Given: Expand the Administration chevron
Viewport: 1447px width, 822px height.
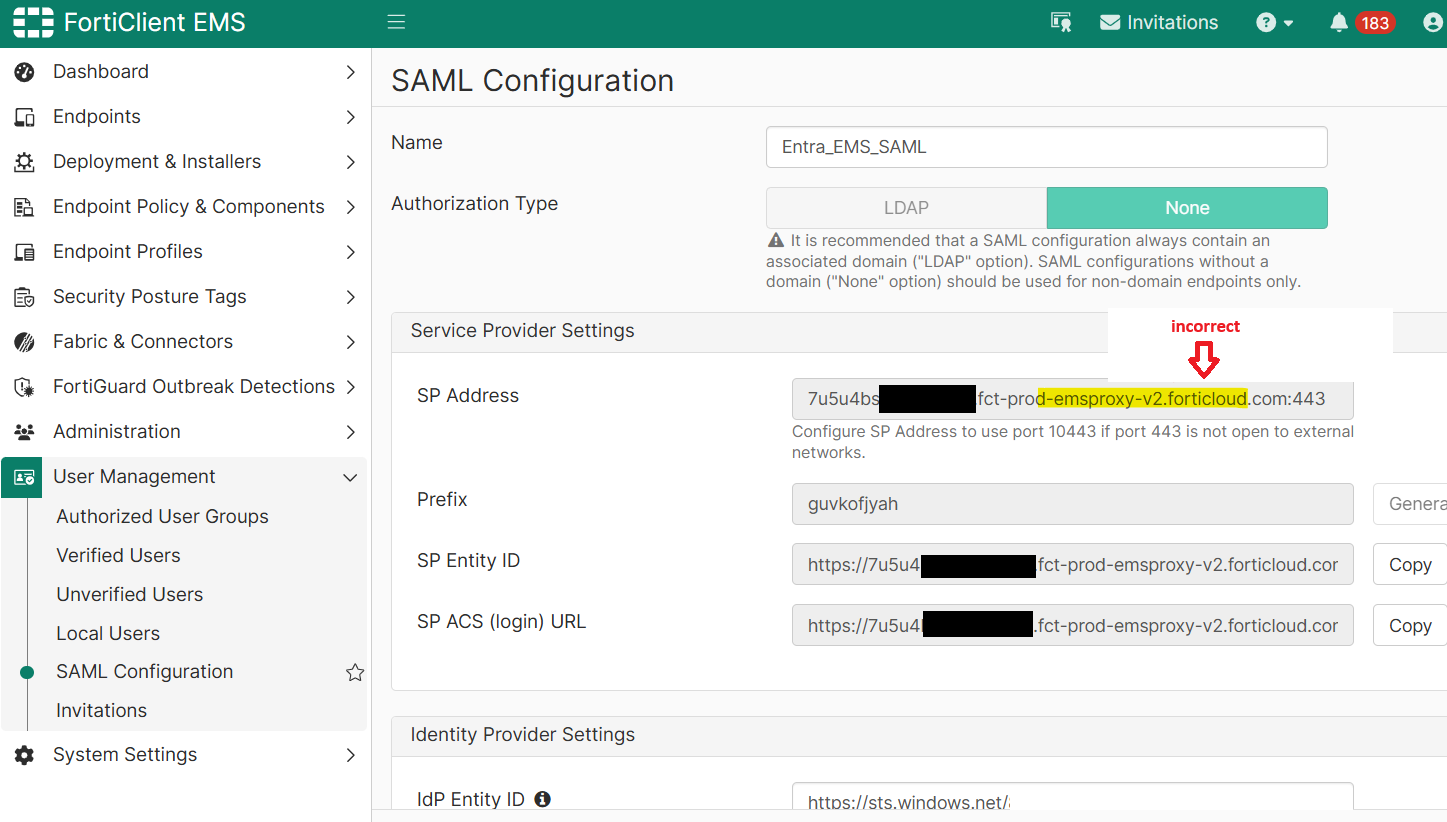Looking at the screenshot, I should [x=350, y=432].
